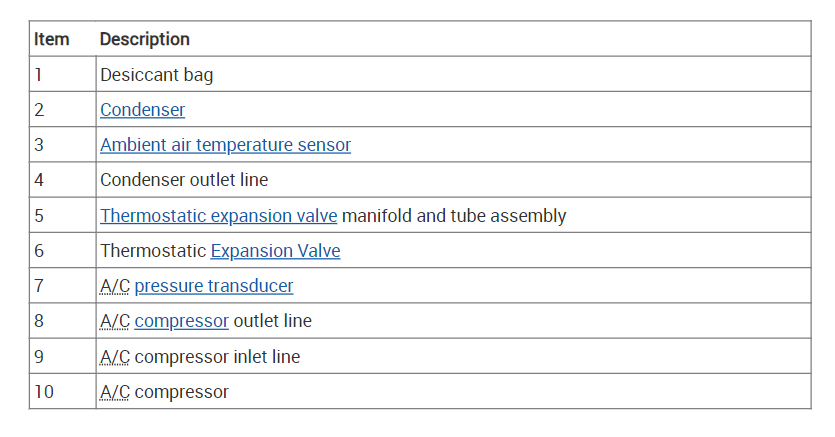Click the compressor link in row 8
This screenshot has width=835, height=437.
tap(181, 321)
